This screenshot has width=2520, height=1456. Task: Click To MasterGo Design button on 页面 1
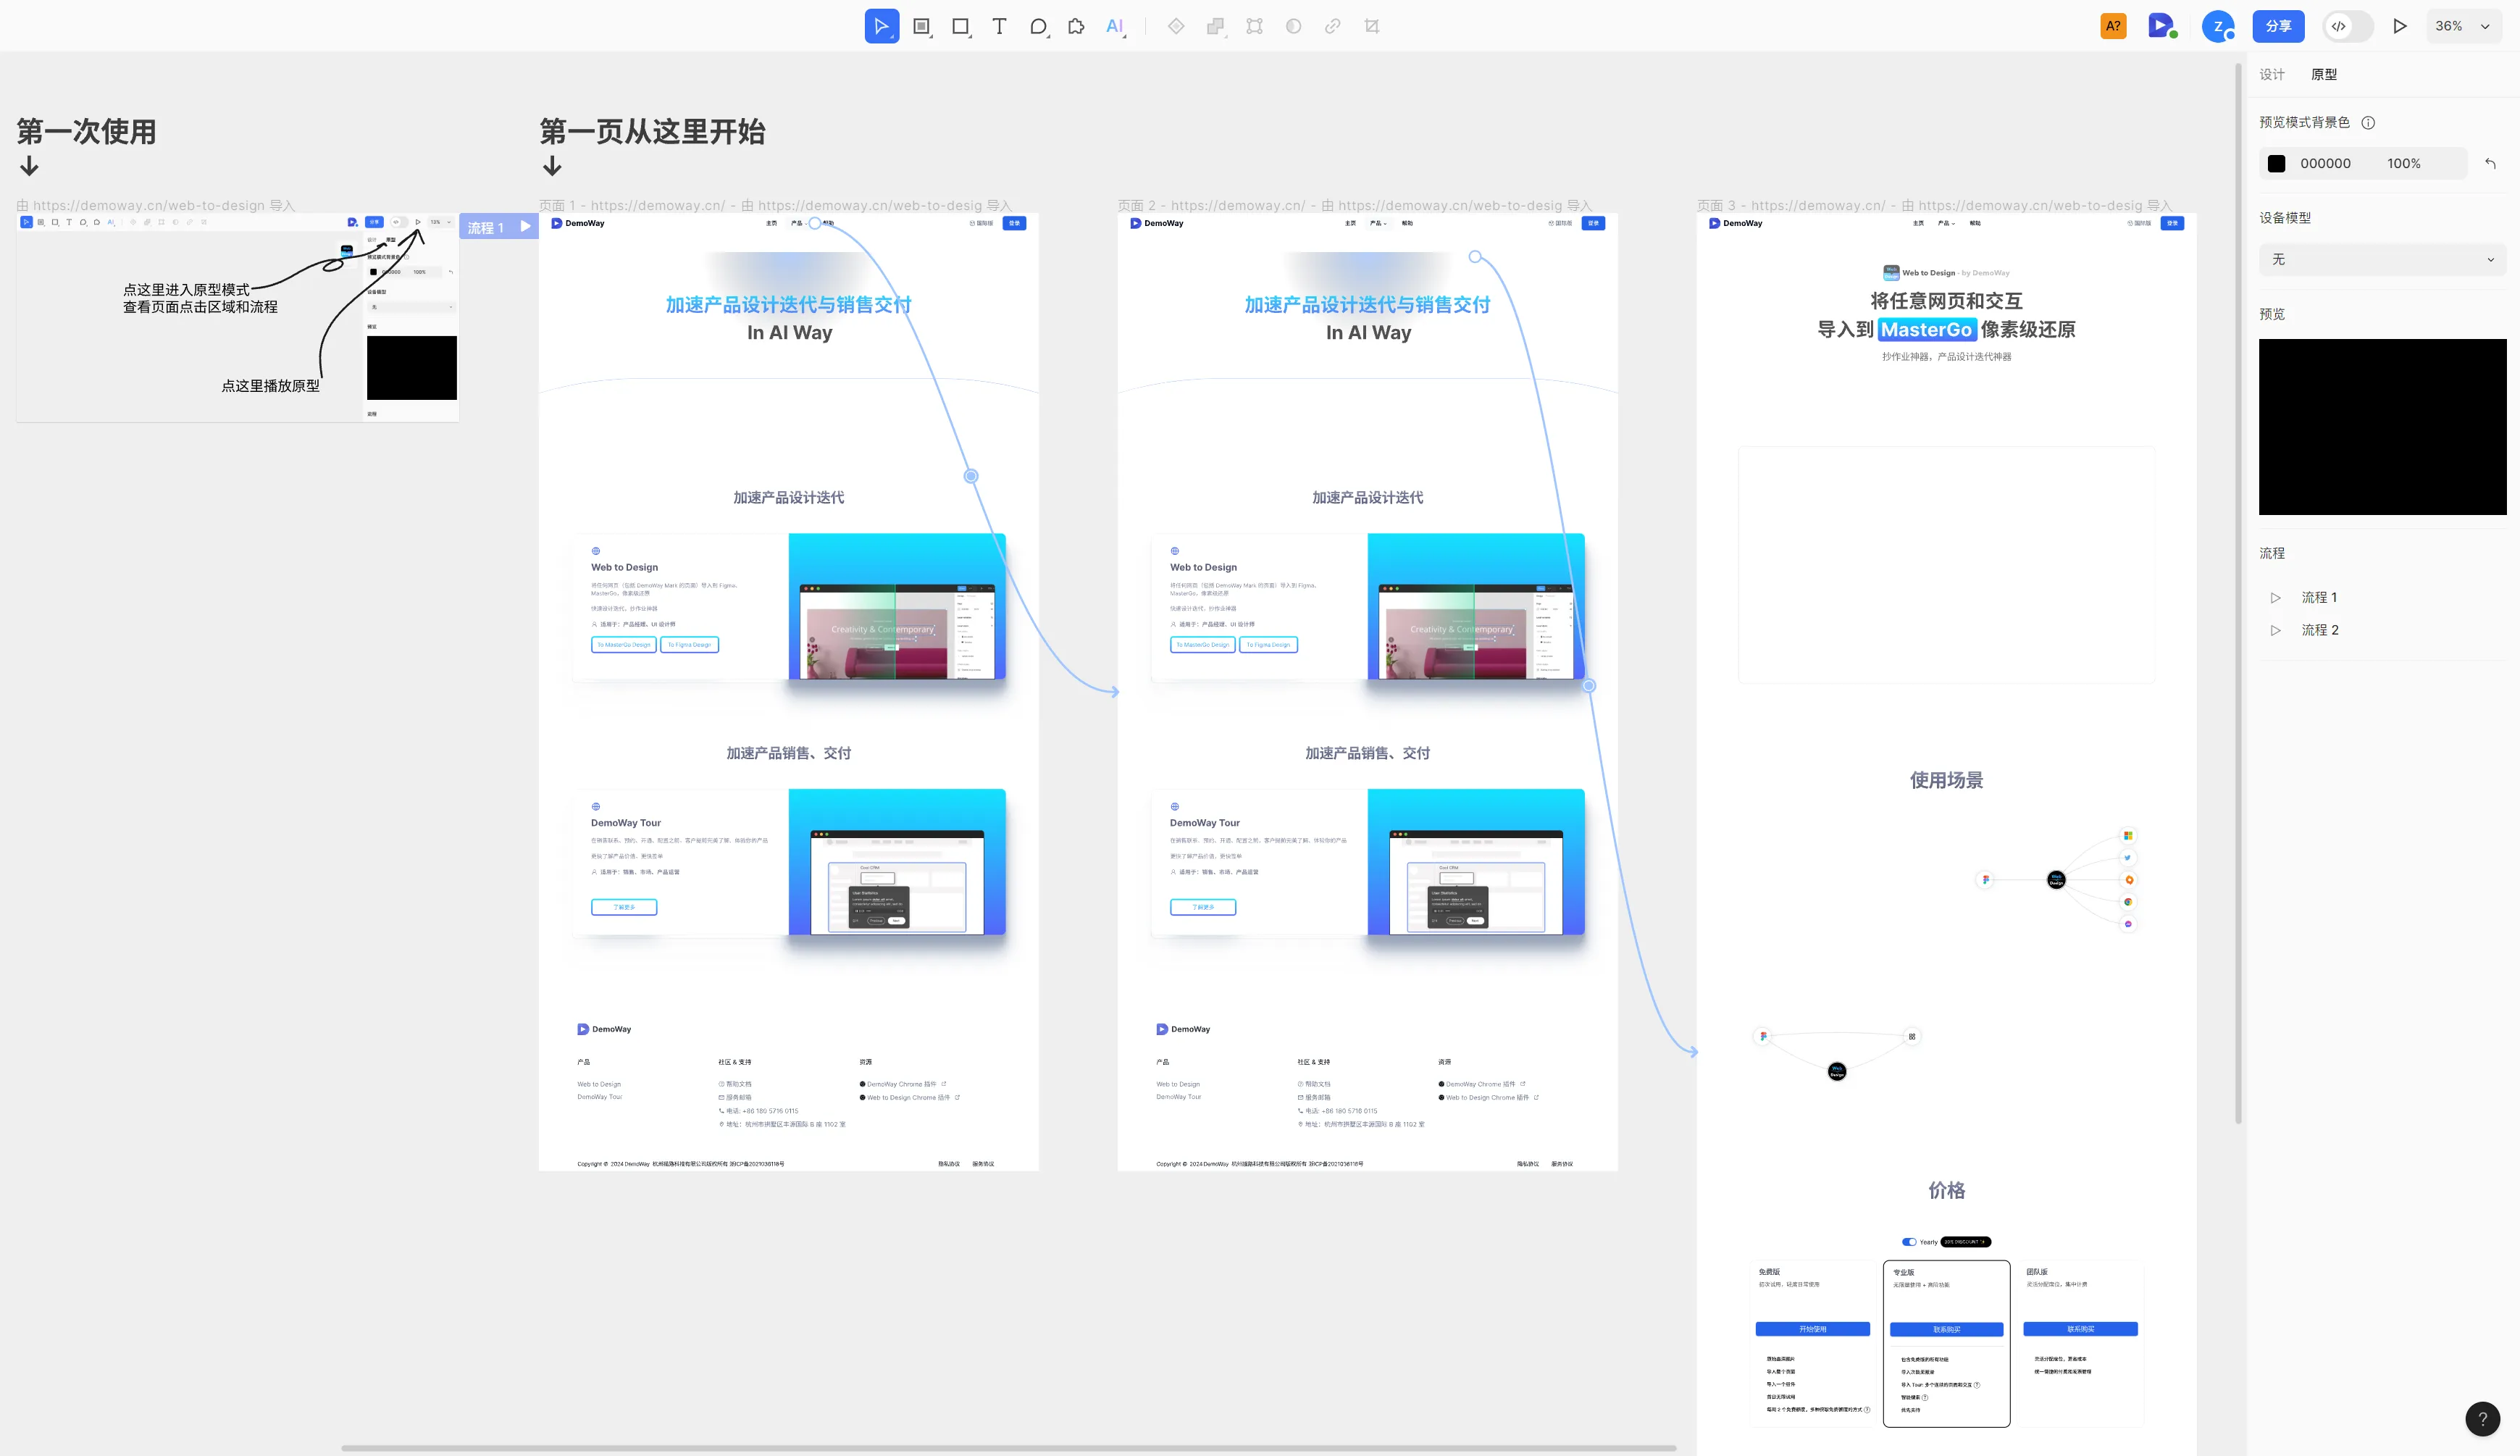624,645
